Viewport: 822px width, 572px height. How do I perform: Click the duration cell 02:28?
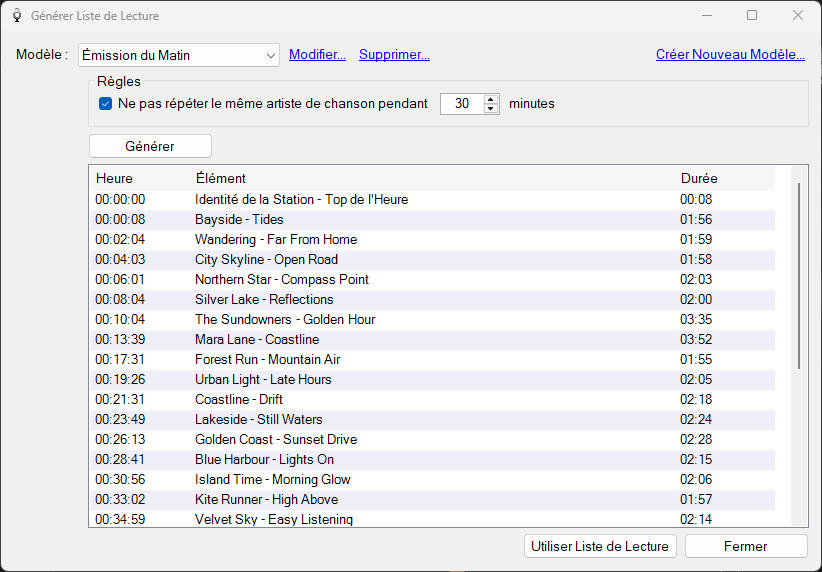point(696,439)
